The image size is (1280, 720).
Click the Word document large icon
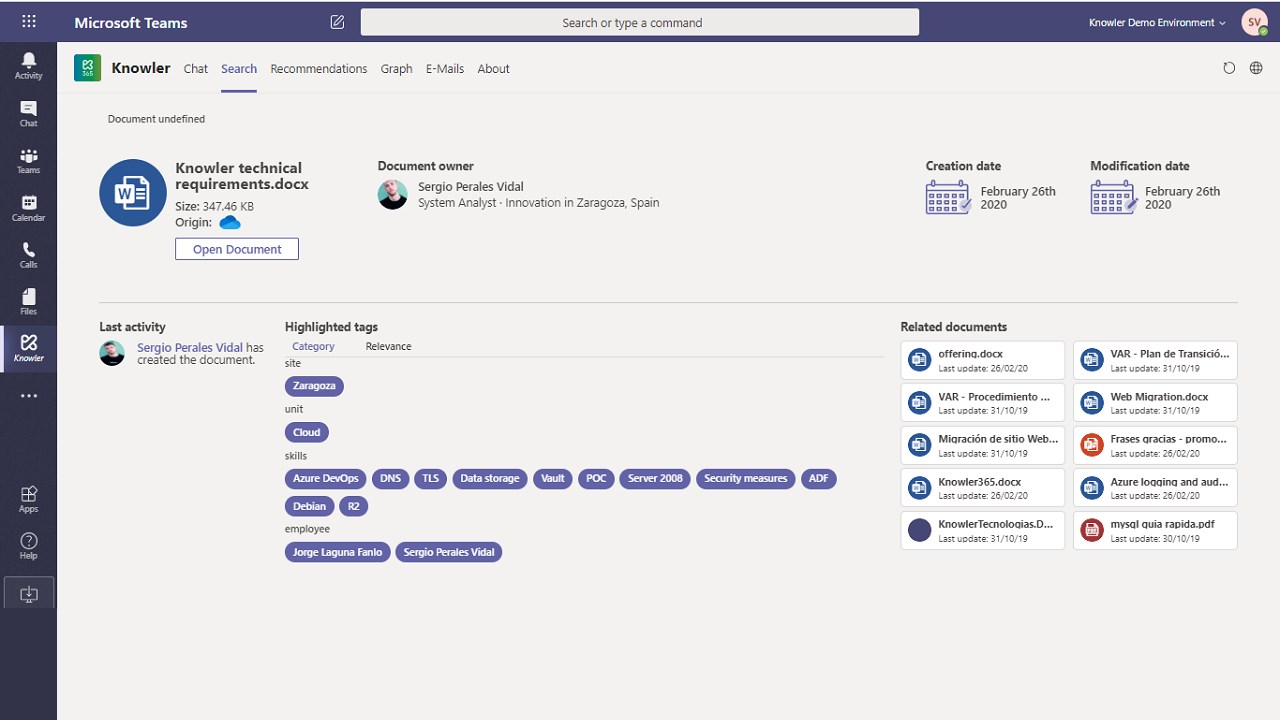[x=133, y=193]
